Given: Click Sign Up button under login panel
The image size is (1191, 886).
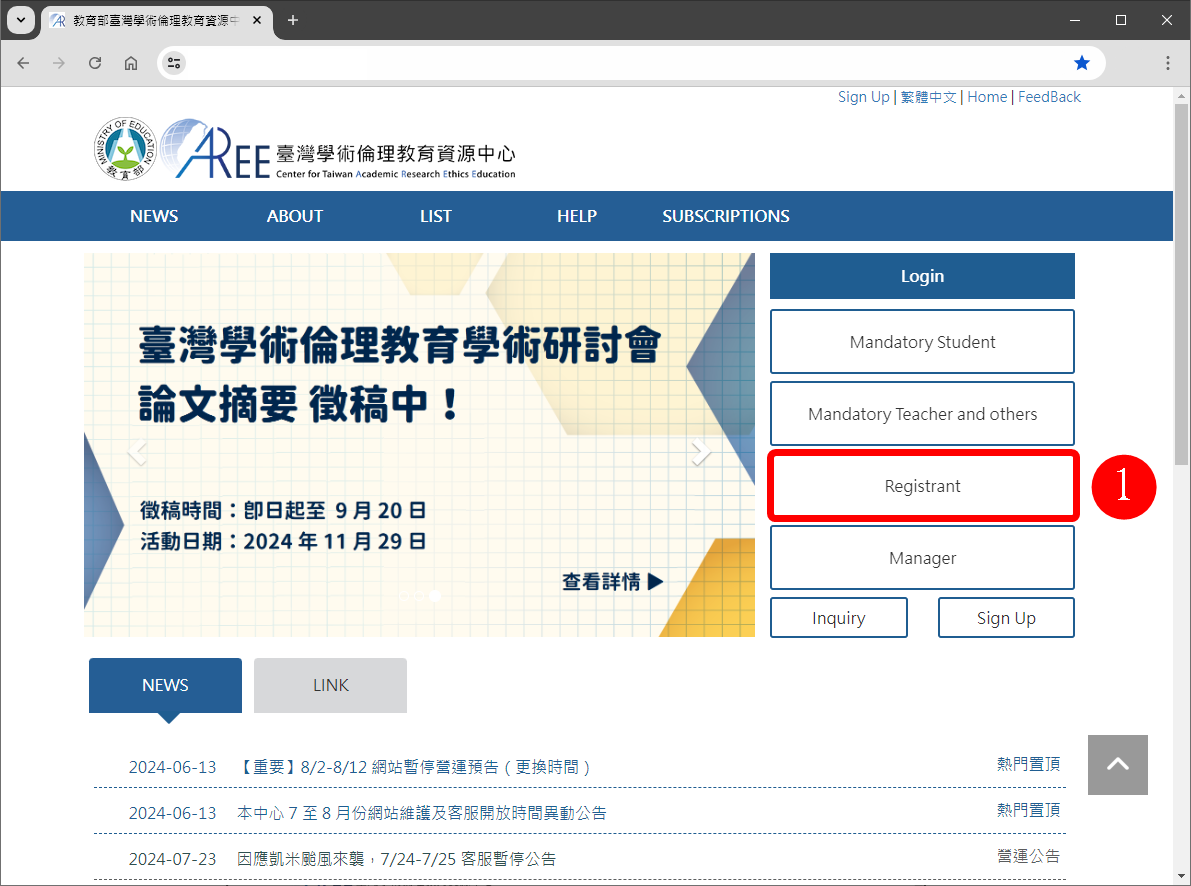Looking at the screenshot, I should pyautogui.click(x=1006, y=618).
